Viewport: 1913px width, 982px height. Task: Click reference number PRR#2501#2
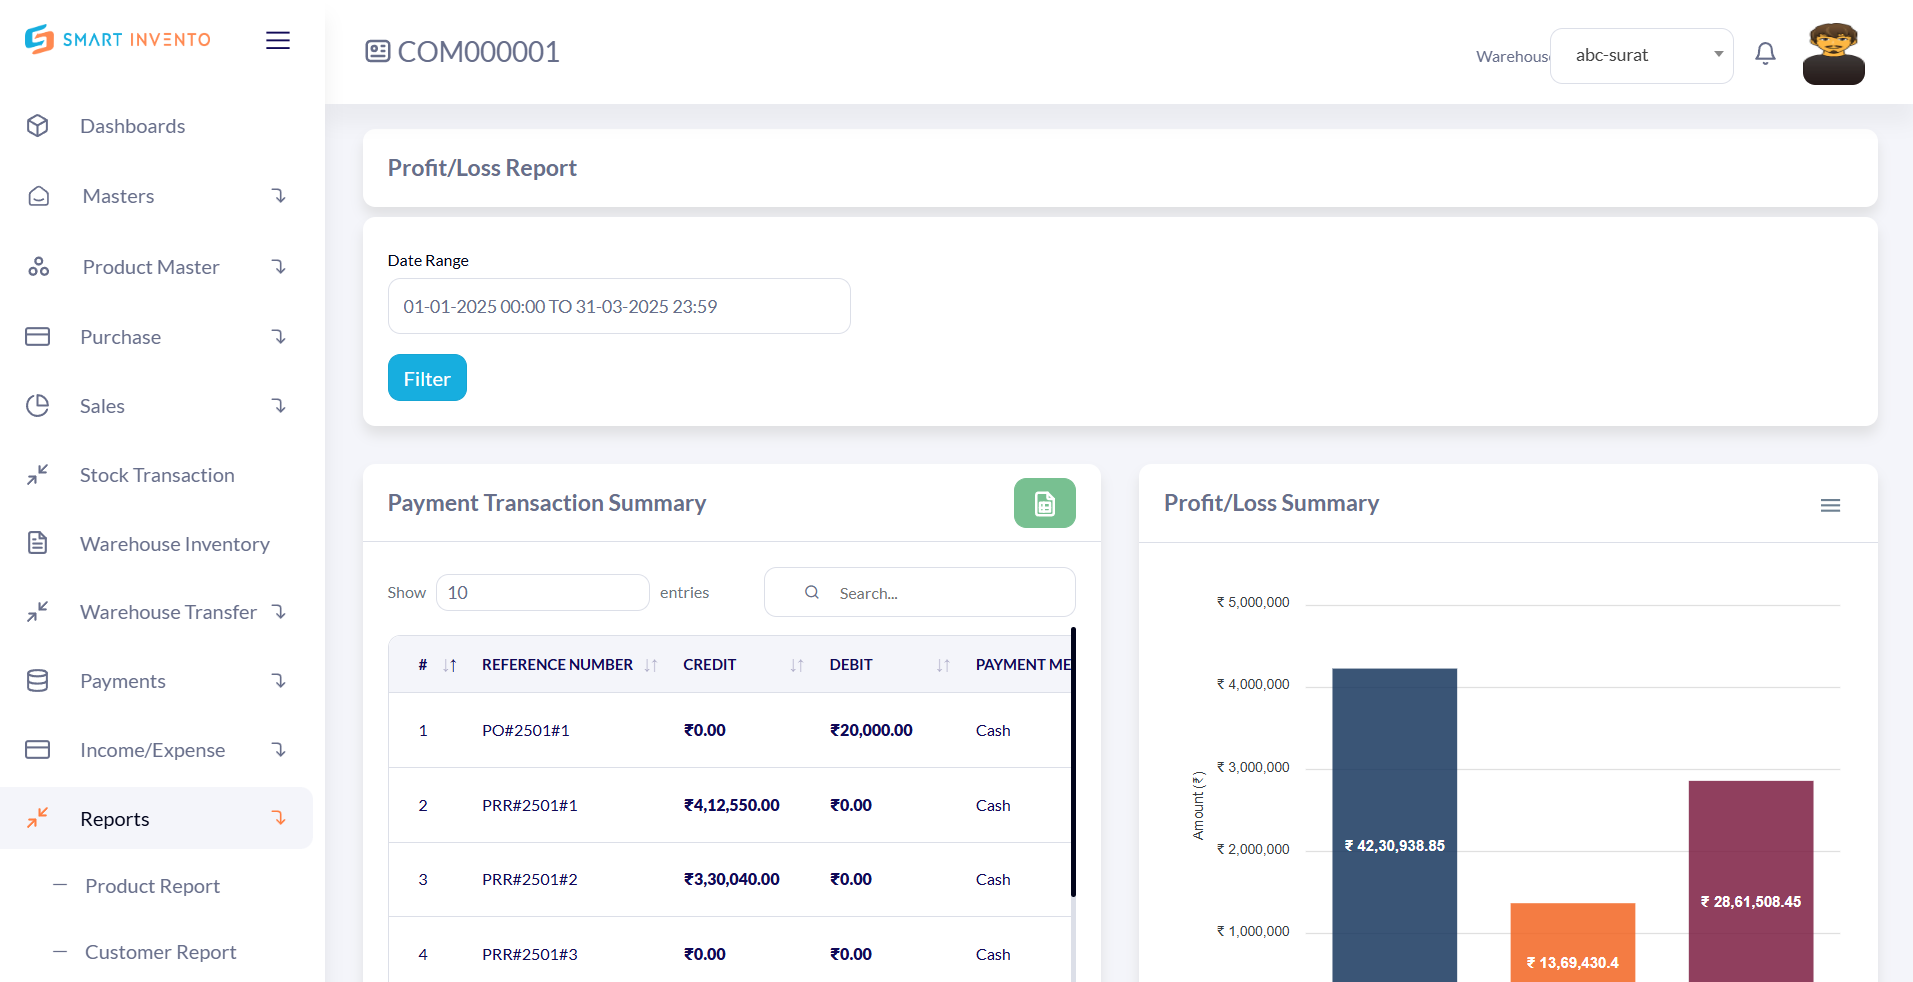click(530, 880)
